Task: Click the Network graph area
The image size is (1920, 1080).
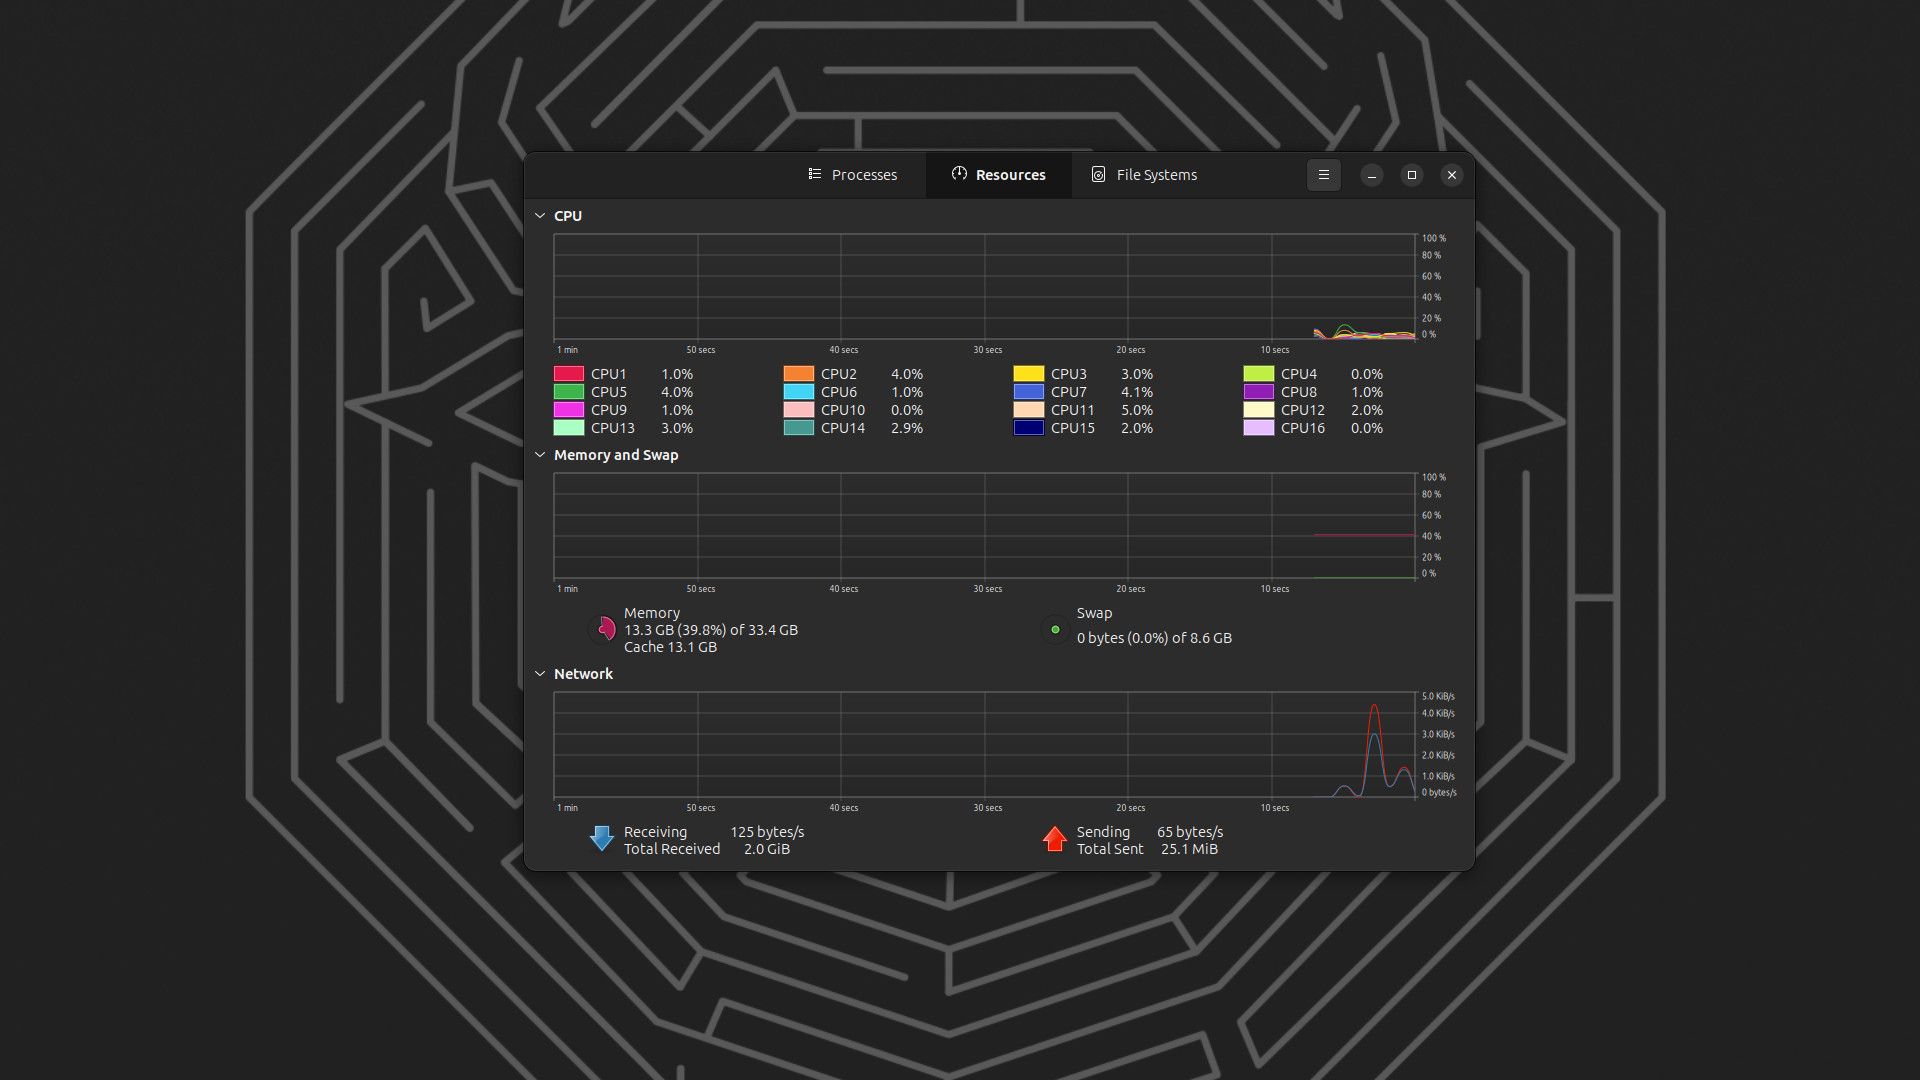Action: [985, 745]
